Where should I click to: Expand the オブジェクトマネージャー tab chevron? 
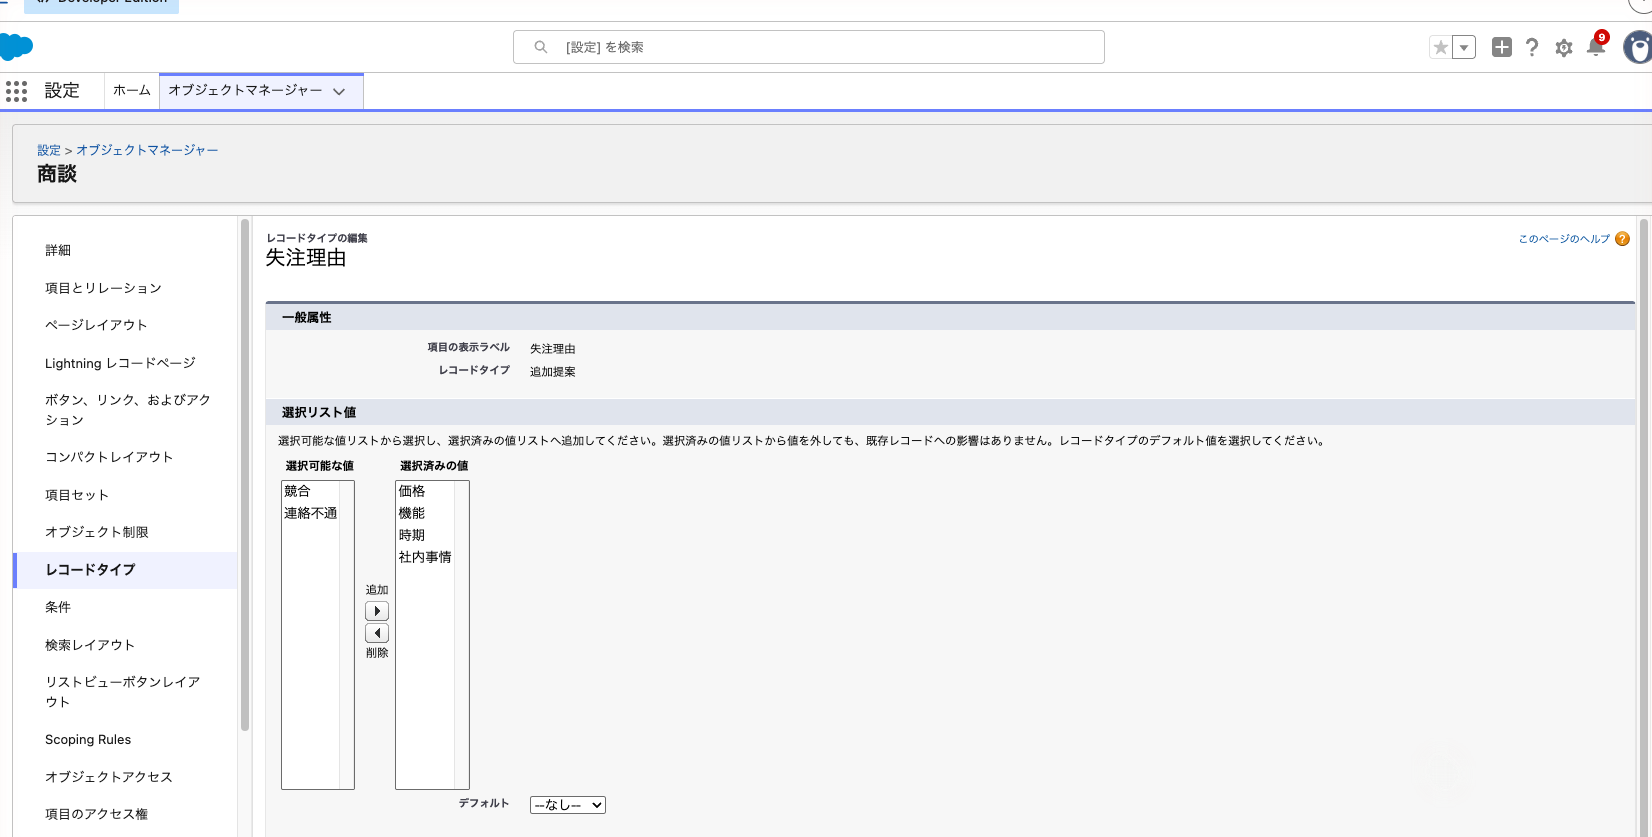click(x=339, y=91)
